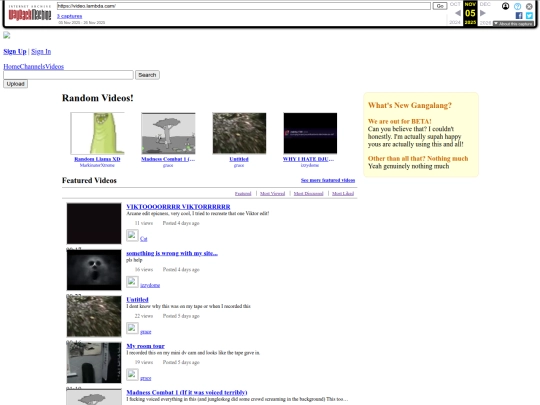The width and height of the screenshot is (540, 405).
Task: Click the '22 views' text
Action: 144,316
